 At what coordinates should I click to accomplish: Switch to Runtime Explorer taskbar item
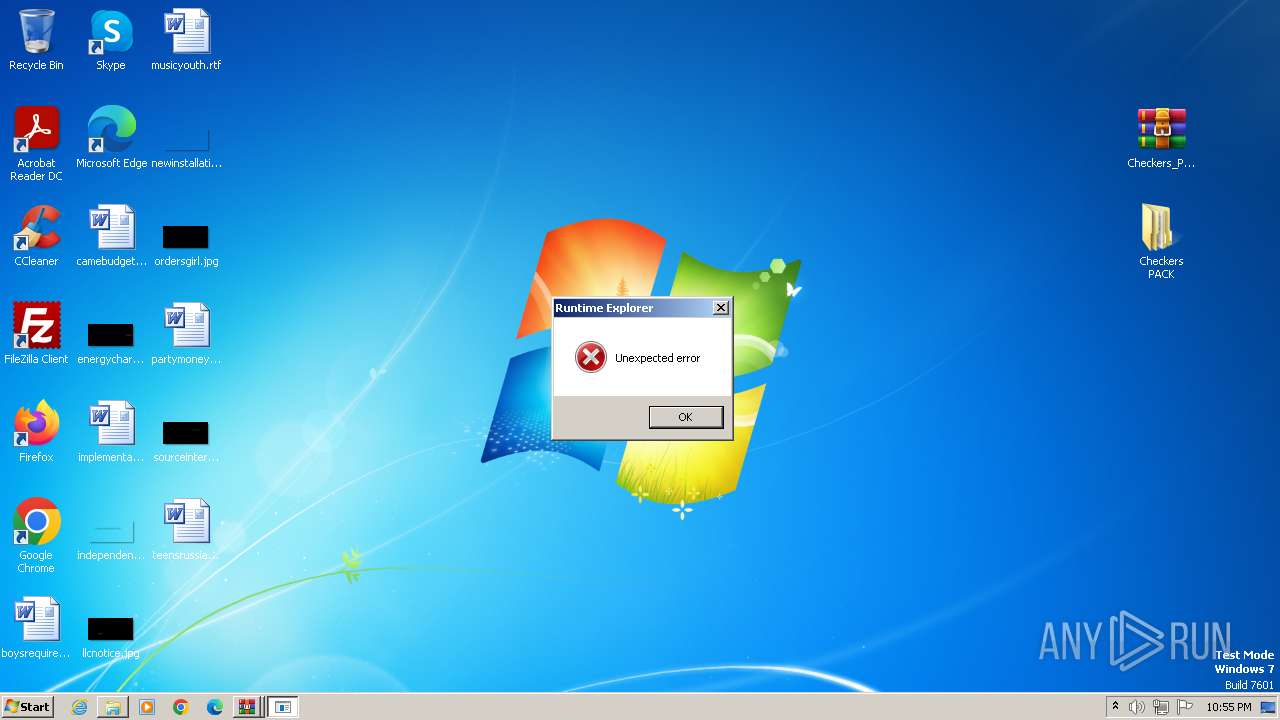(x=283, y=707)
